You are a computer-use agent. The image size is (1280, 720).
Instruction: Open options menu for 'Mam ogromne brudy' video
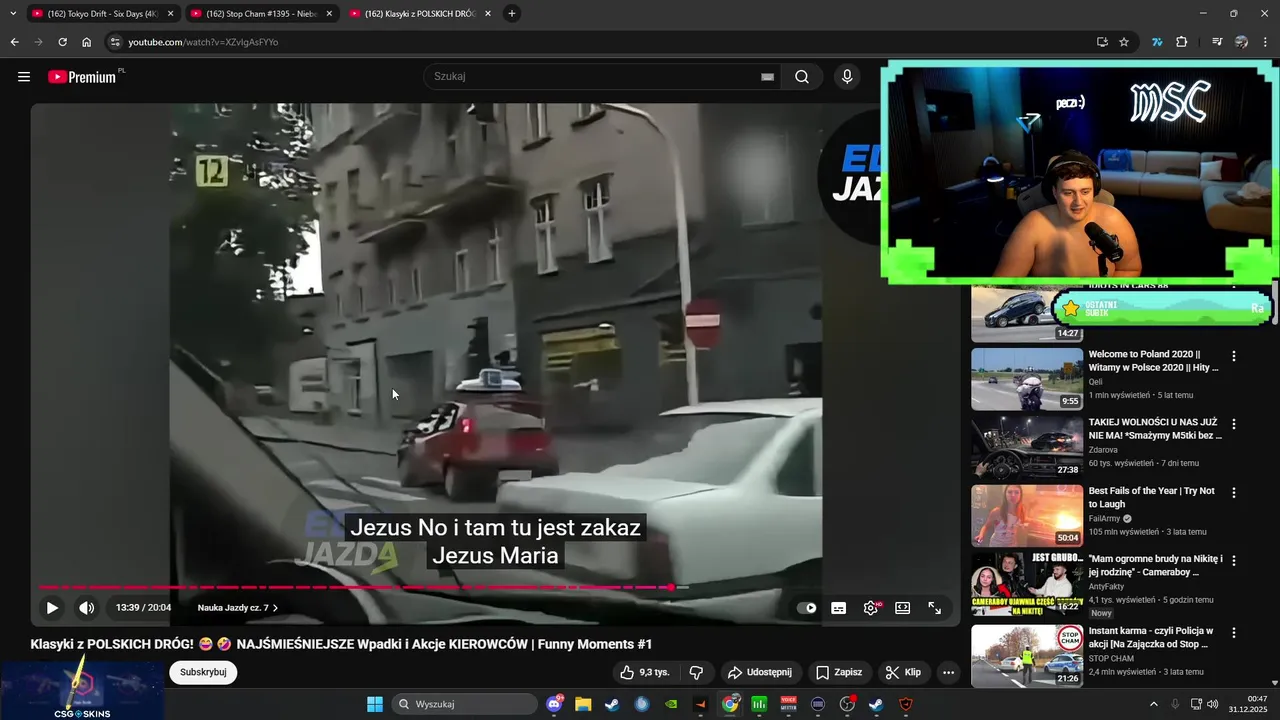(1234, 560)
